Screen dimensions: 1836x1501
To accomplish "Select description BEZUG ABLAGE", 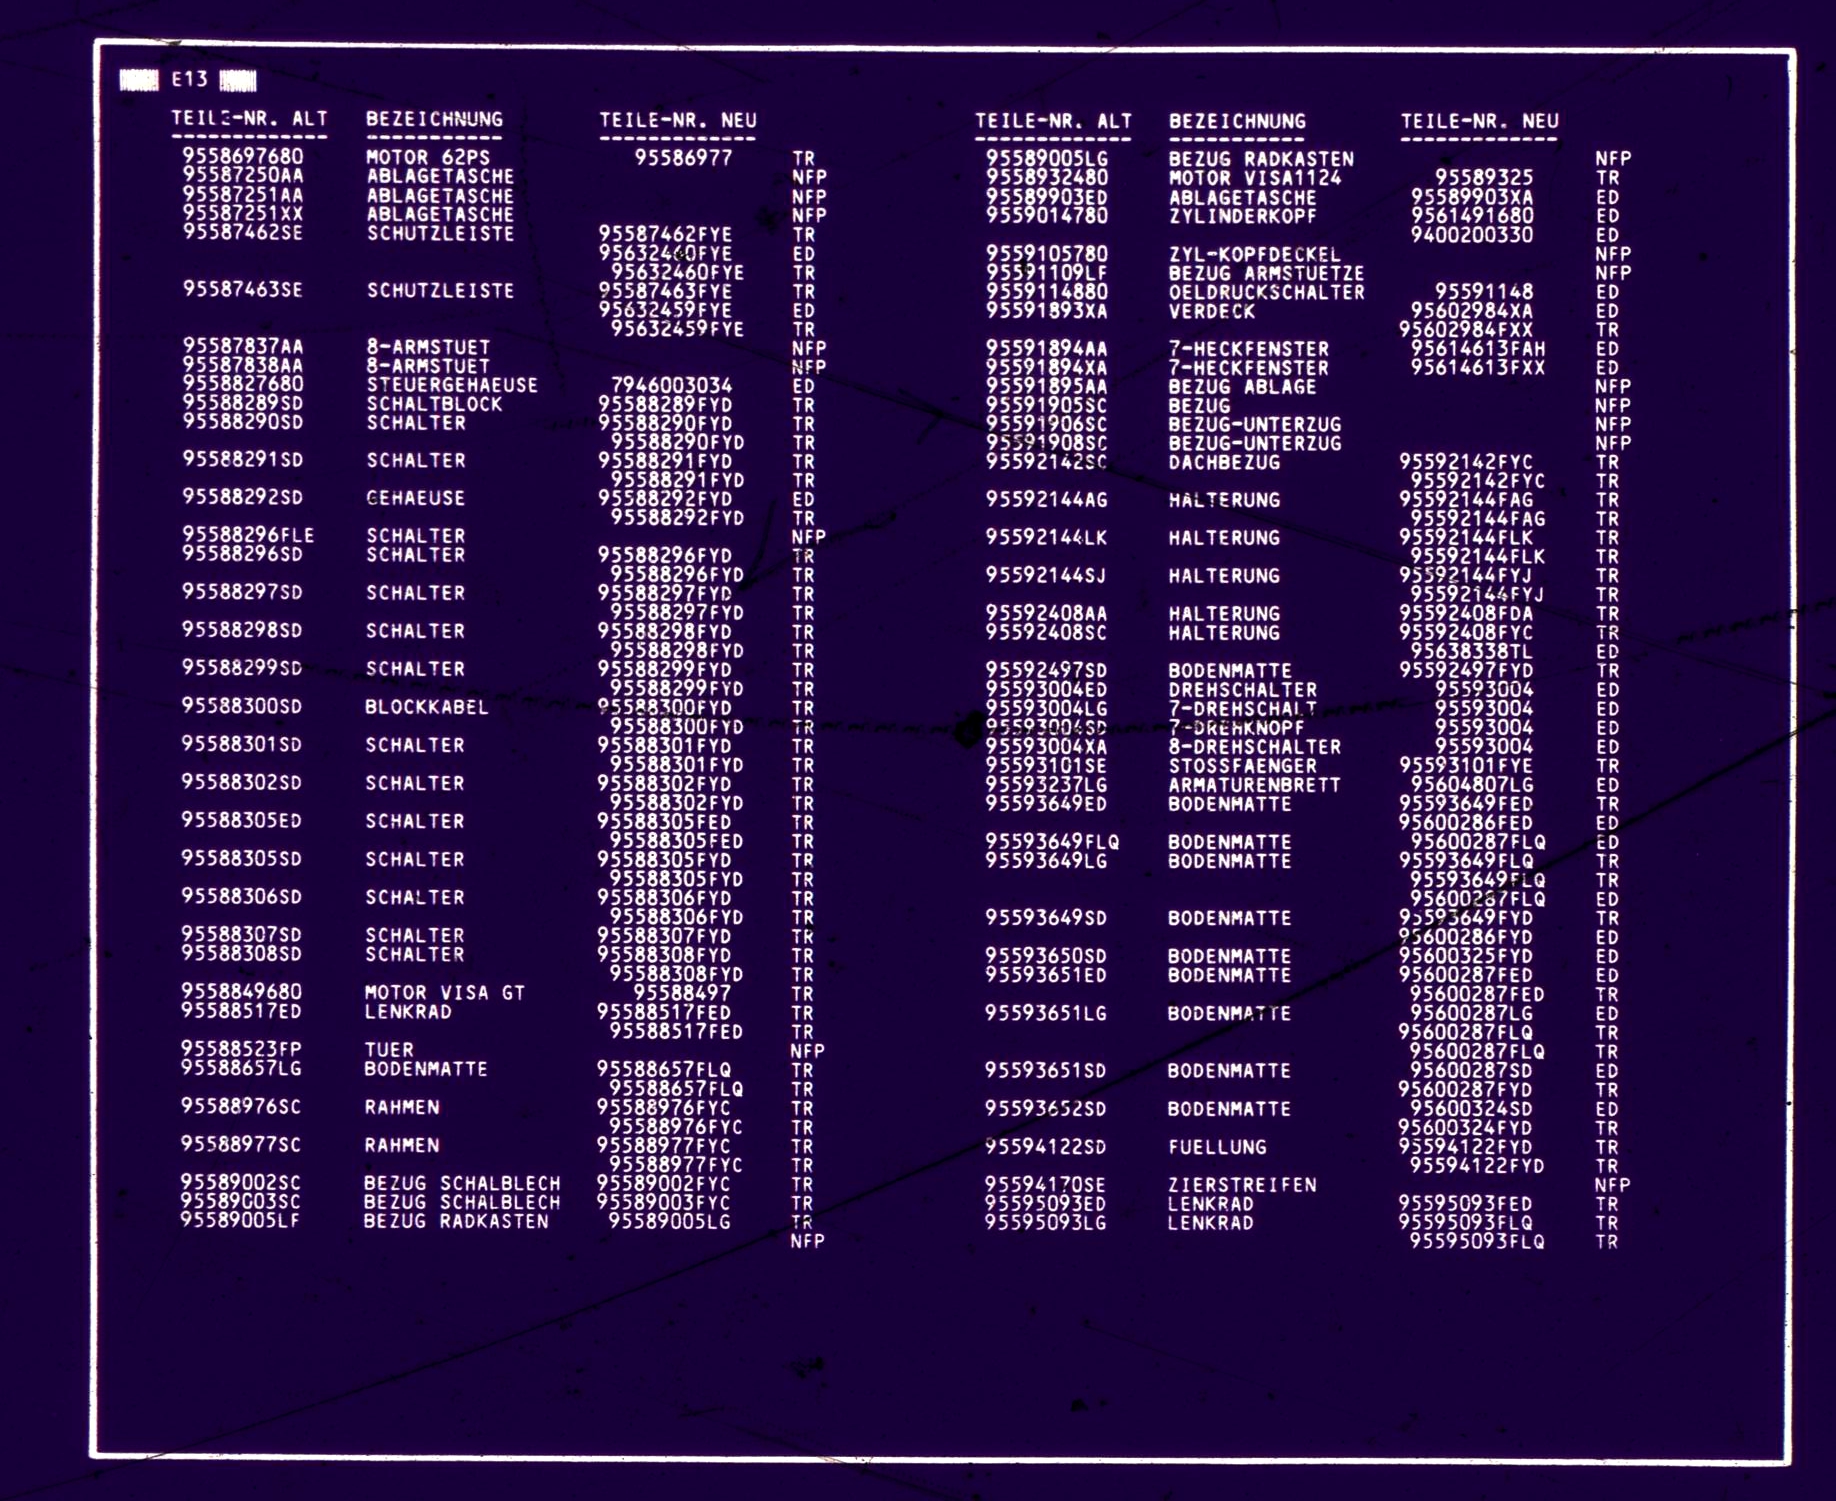I will (x=1243, y=387).
